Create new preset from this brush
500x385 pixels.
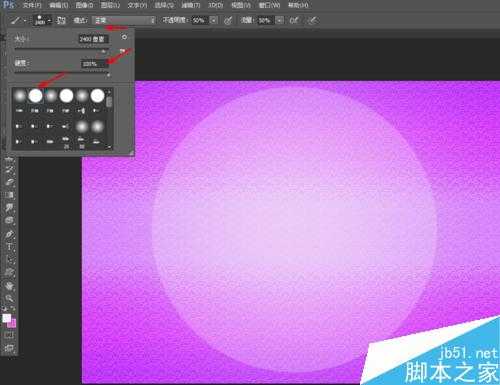click(122, 51)
